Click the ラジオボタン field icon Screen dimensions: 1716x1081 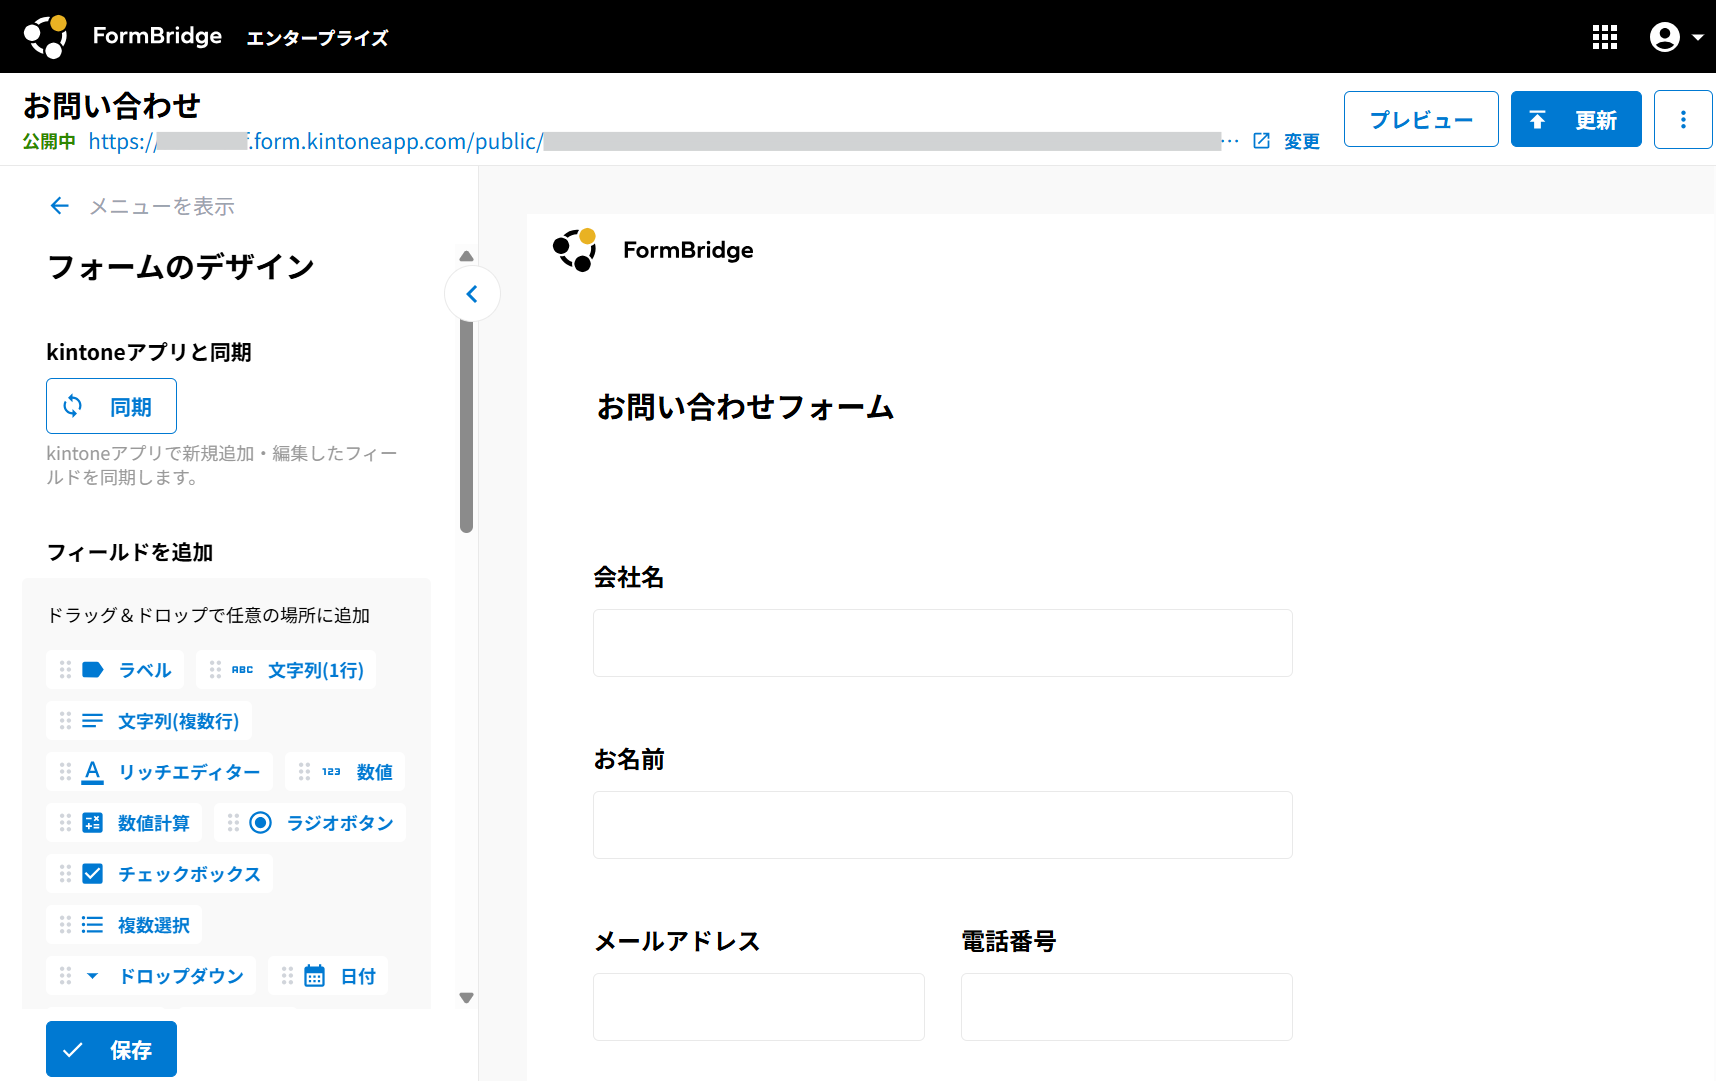click(260, 822)
